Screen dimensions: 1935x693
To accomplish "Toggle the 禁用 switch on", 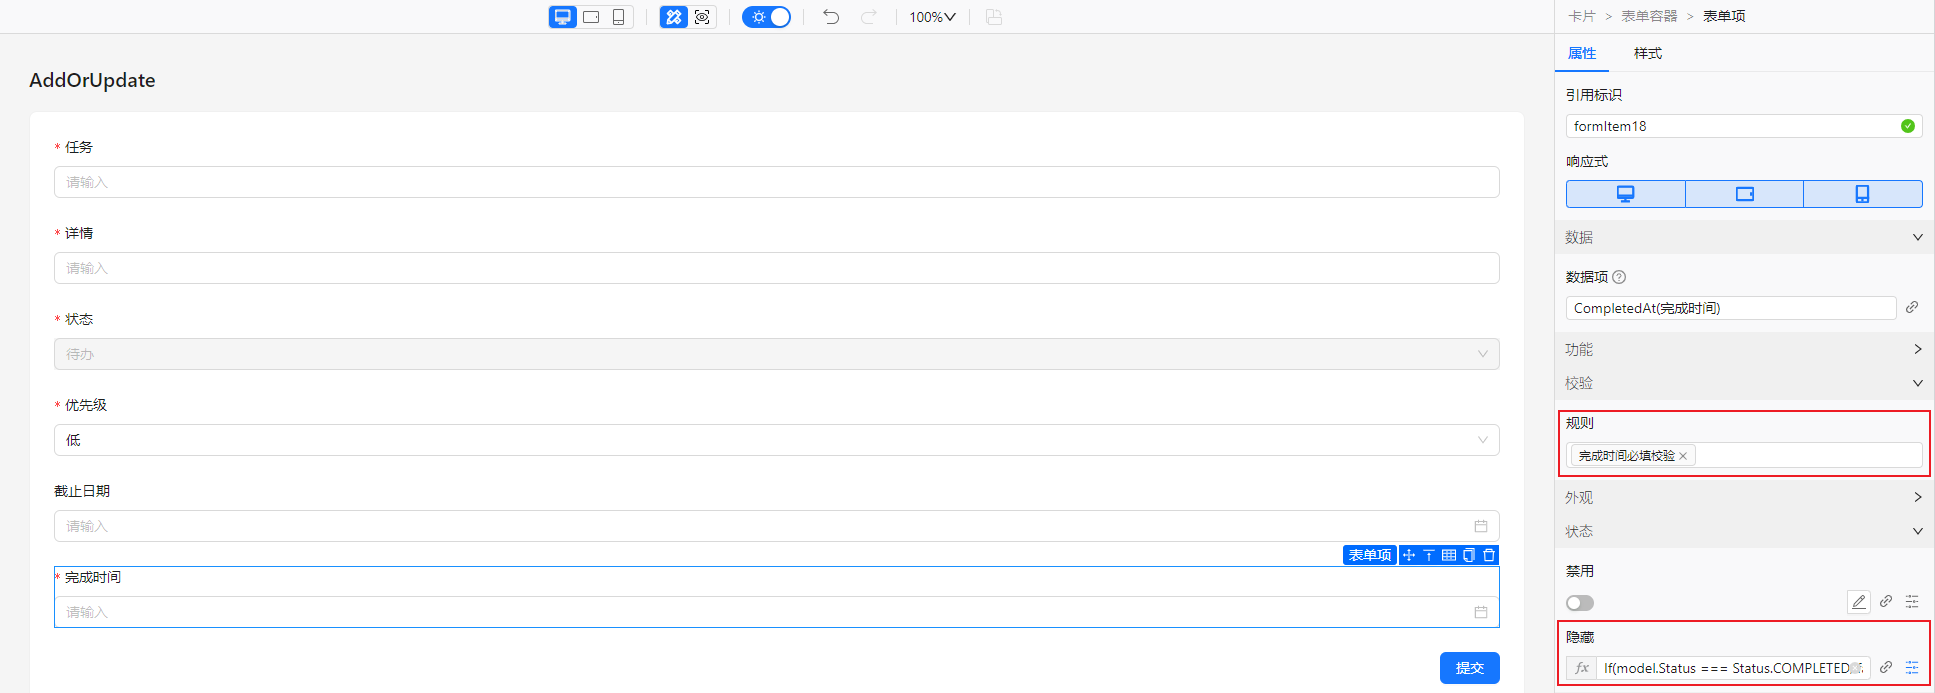I will [1580, 603].
